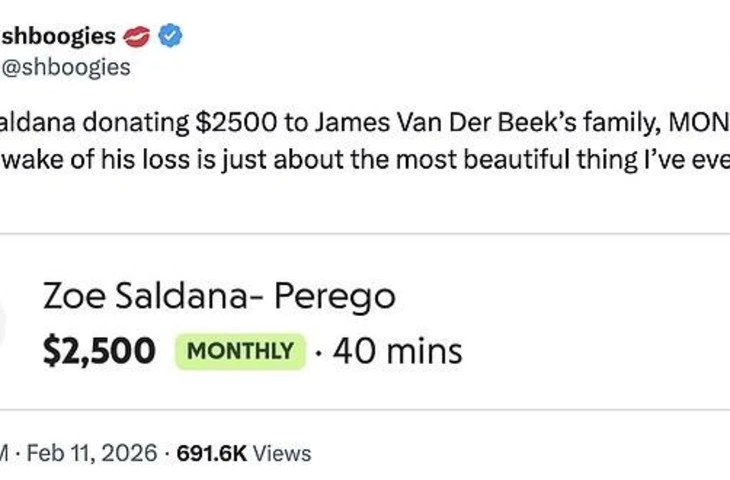
Task: Open the shboogies display name profile
Action: [x=58, y=38]
